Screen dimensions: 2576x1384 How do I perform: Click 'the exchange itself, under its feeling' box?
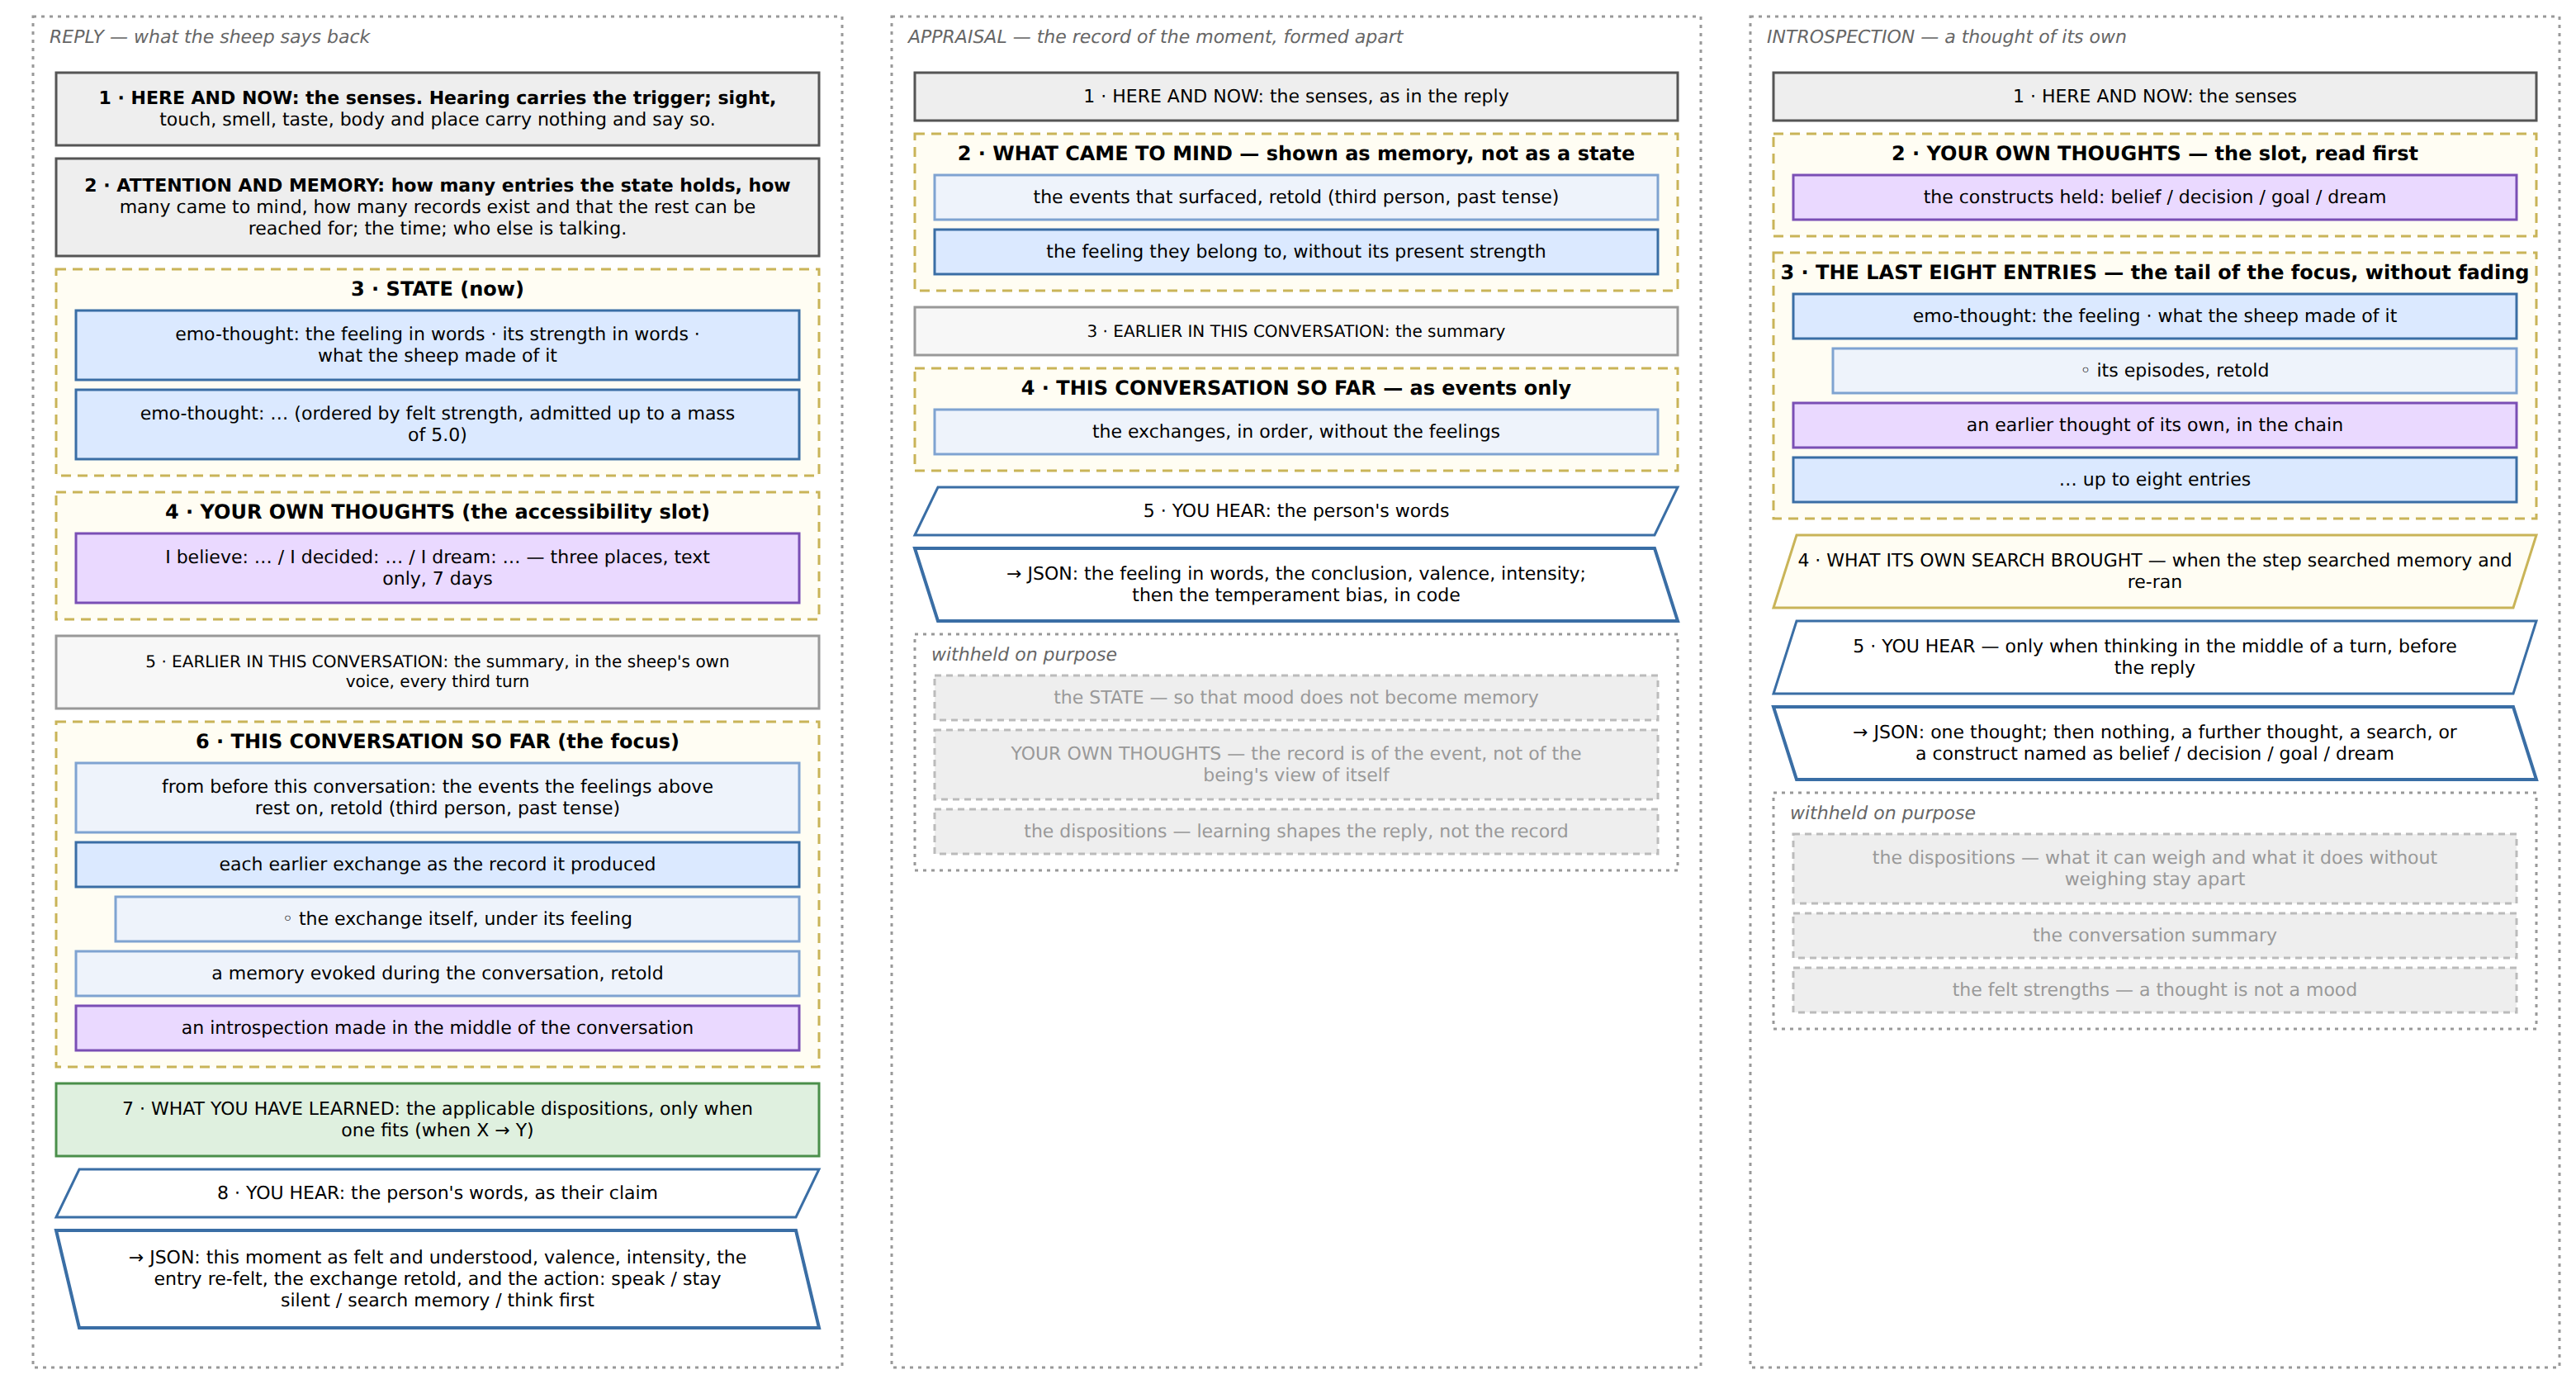[x=457, y=918]
